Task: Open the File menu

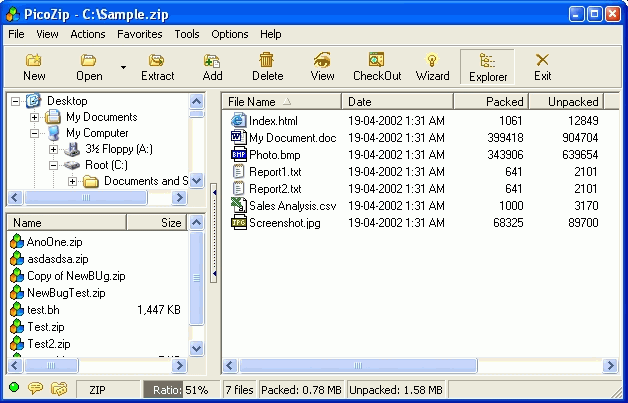Action: point(16,34)
